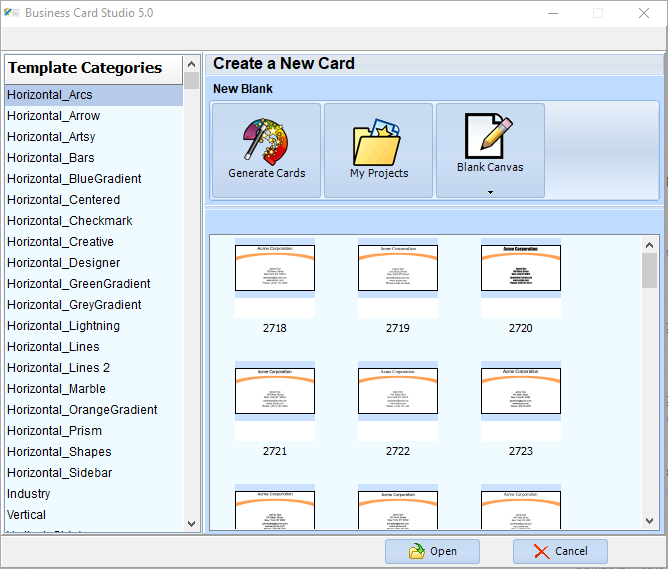Image resolution: width=668 pixels, height=569 pixels.
Task: Select the Horizontal_Artsy category
Action: coord(94,137)
